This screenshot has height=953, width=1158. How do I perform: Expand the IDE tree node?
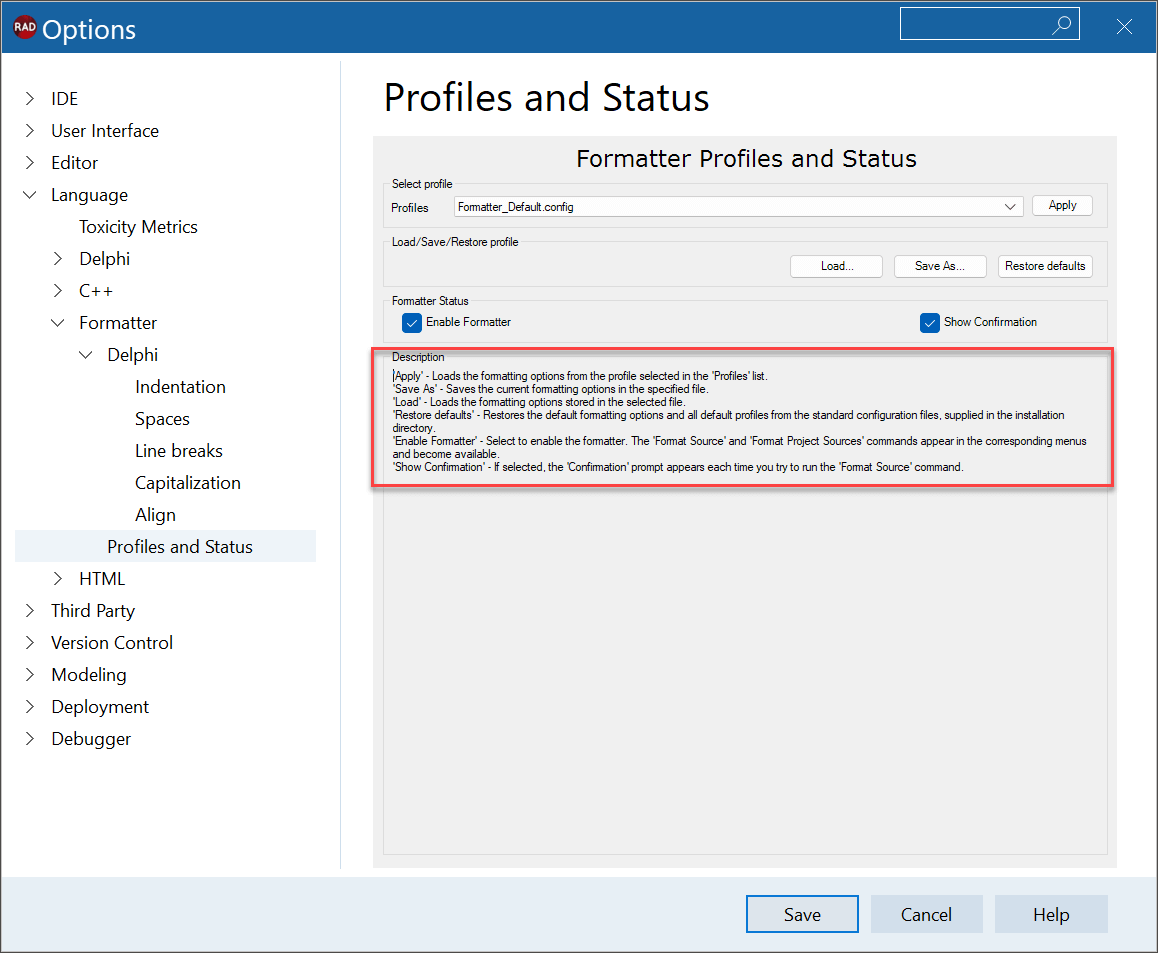30,99
